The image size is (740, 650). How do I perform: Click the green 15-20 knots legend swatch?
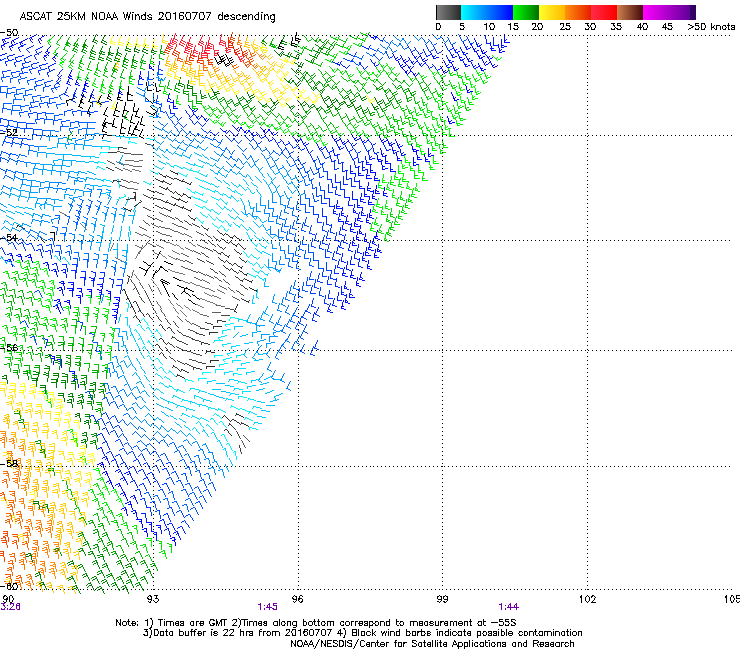526,12
